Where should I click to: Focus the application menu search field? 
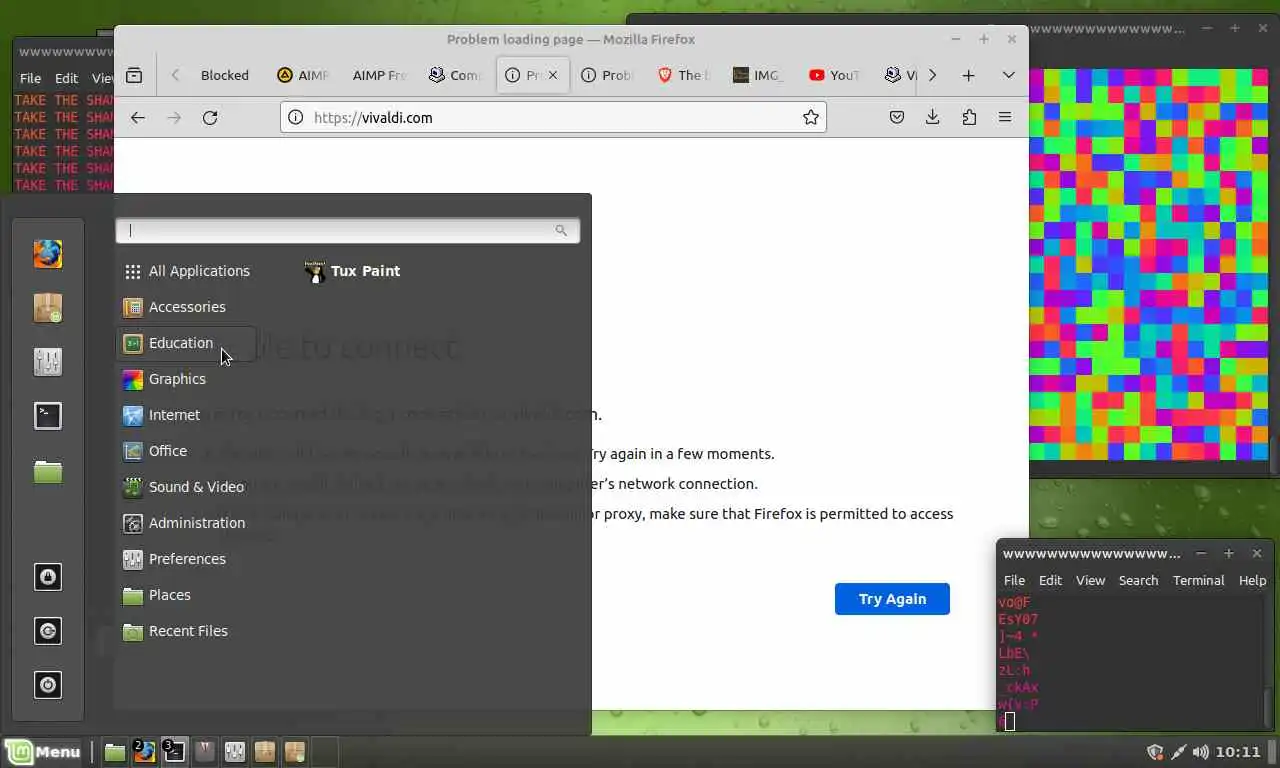click(x=347, y=230)
